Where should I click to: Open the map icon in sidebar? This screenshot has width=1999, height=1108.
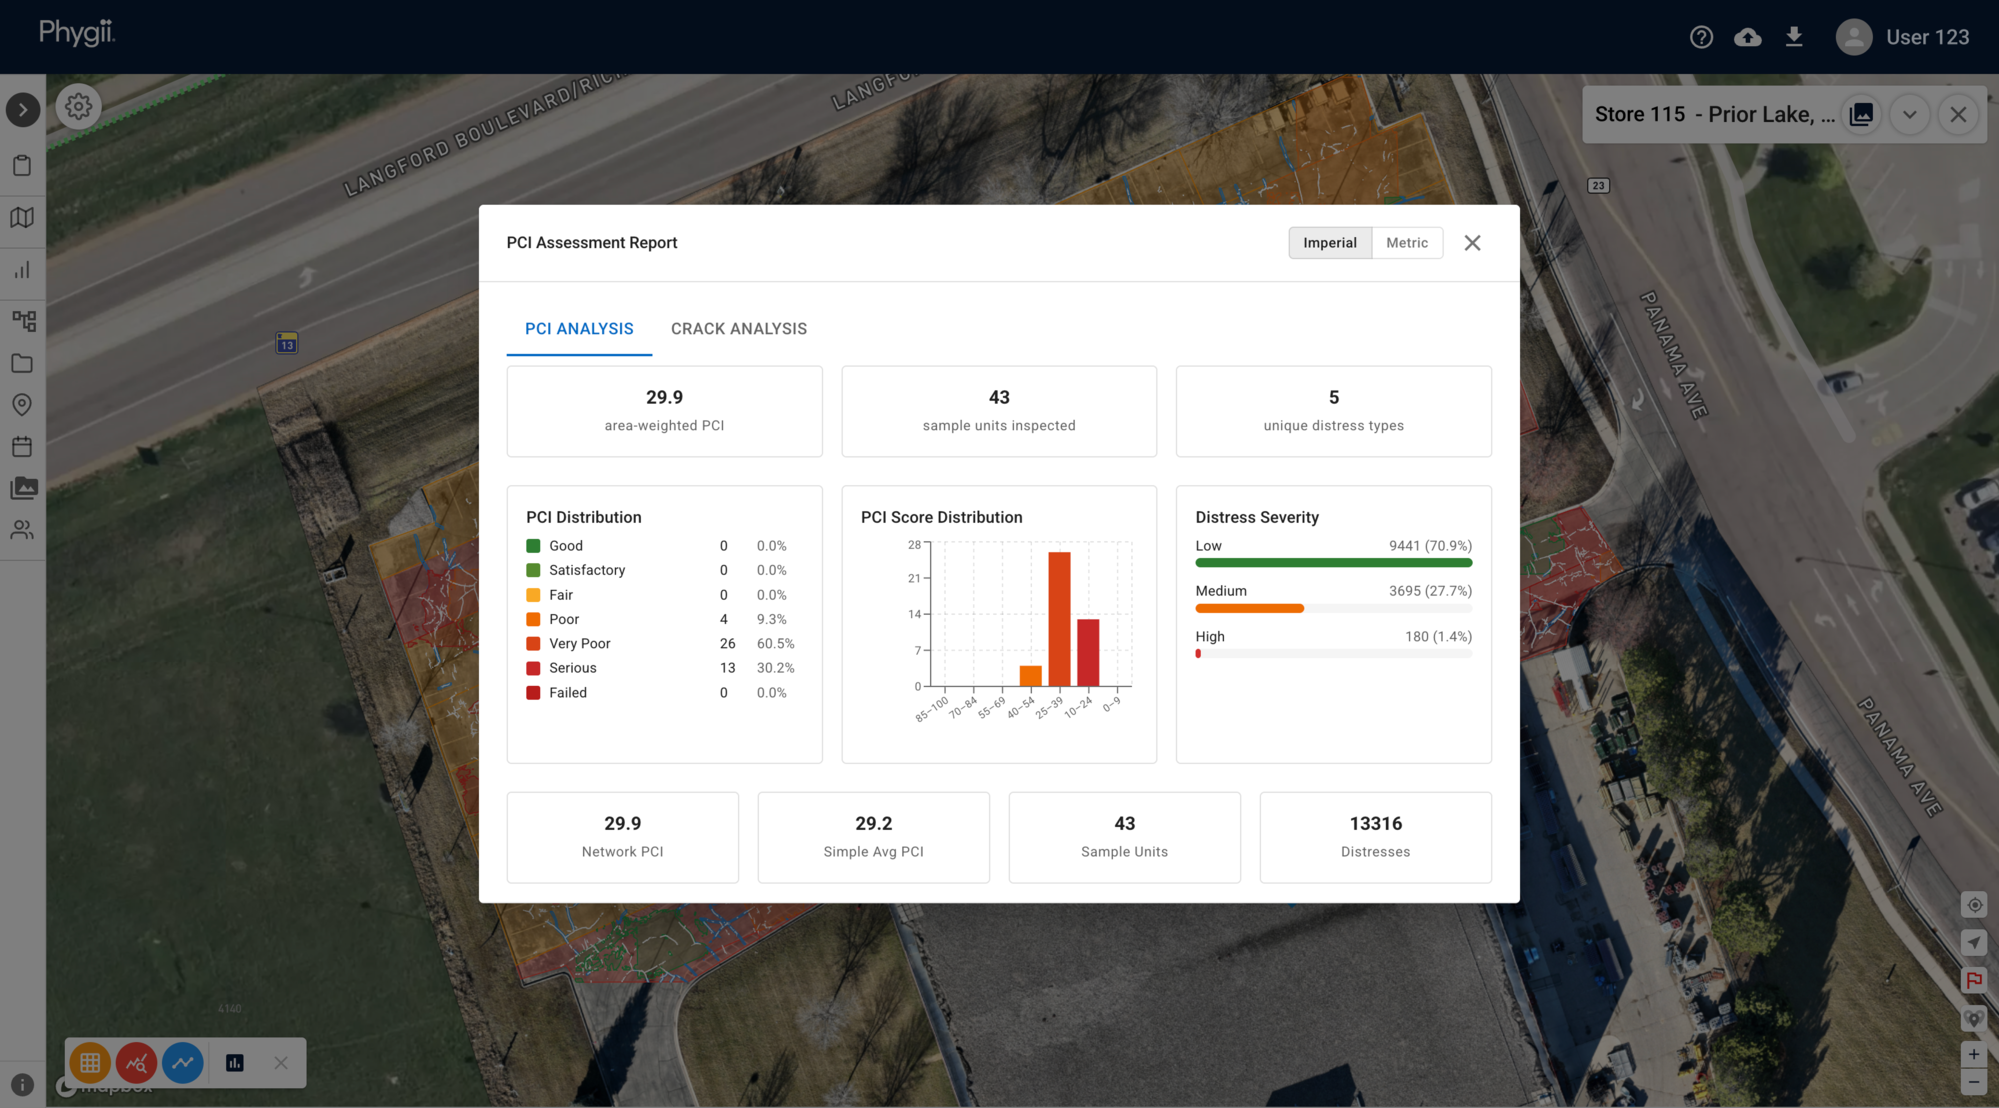point(22,217)
